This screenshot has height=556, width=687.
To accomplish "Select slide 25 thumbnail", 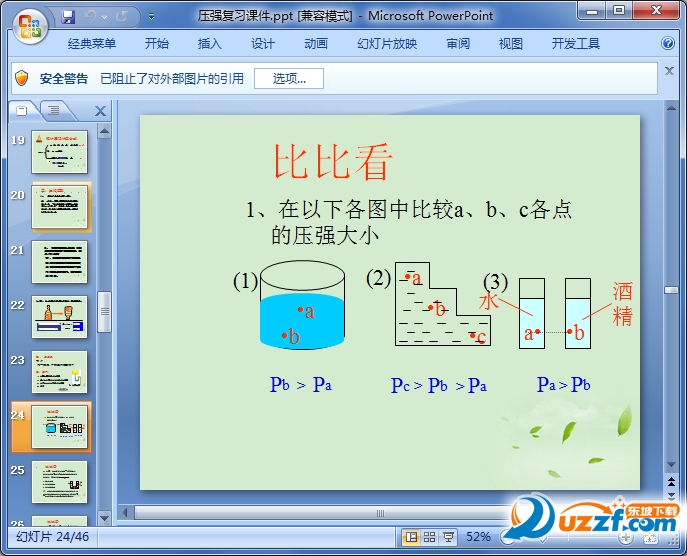I will click(60, 482).
